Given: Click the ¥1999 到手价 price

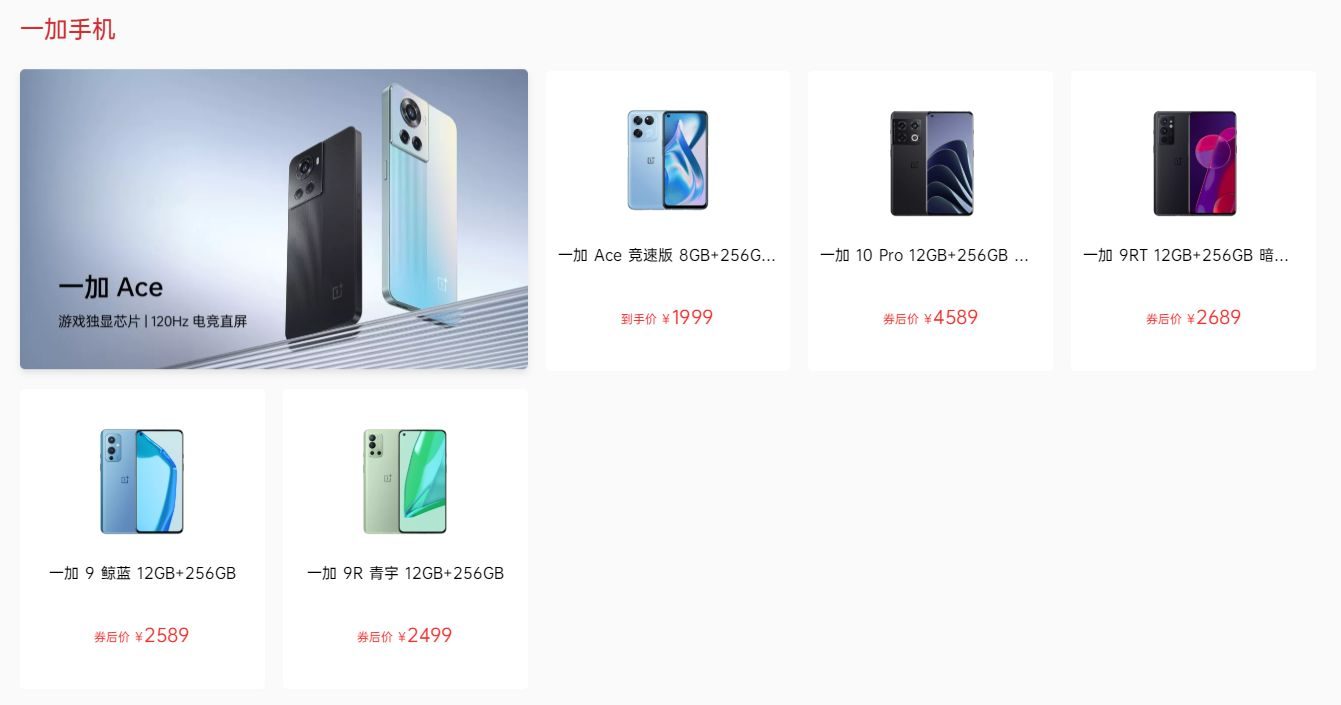Looking at the screenshot, I should click(667, 318).
